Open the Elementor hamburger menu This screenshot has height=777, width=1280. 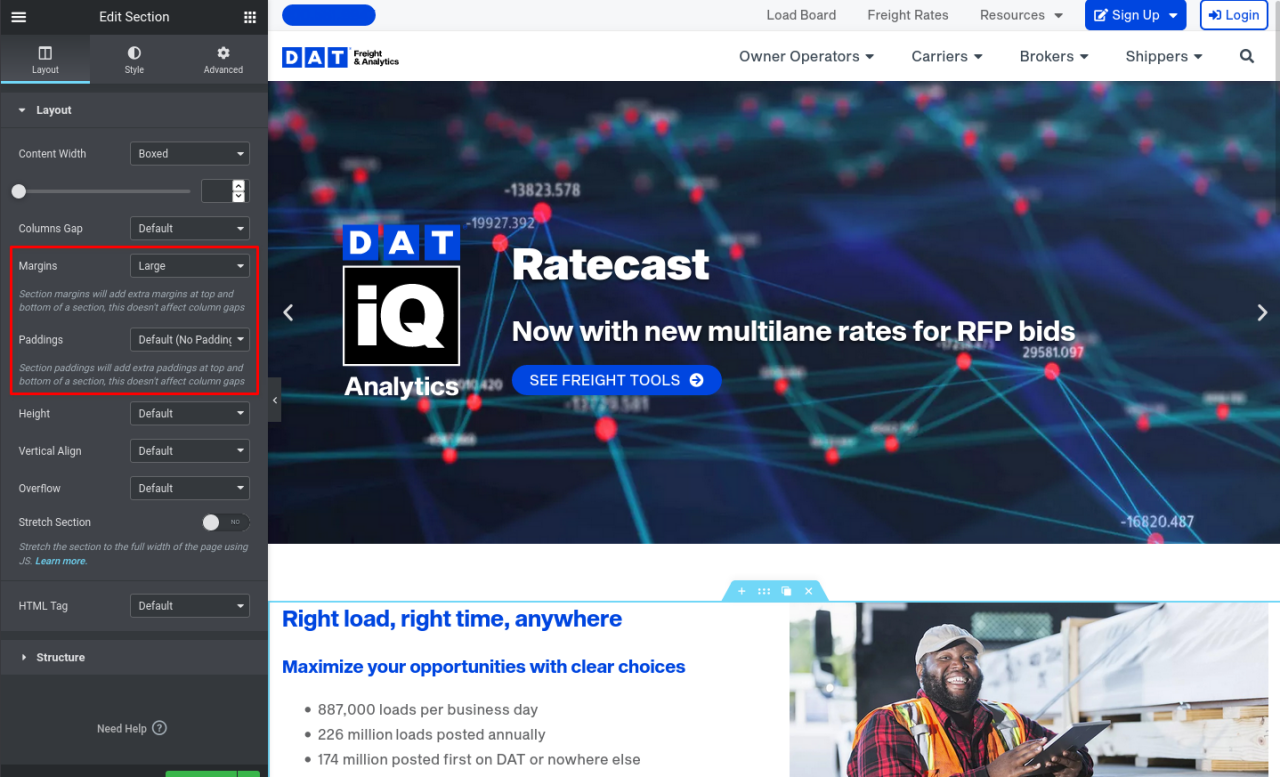[18, 17]
